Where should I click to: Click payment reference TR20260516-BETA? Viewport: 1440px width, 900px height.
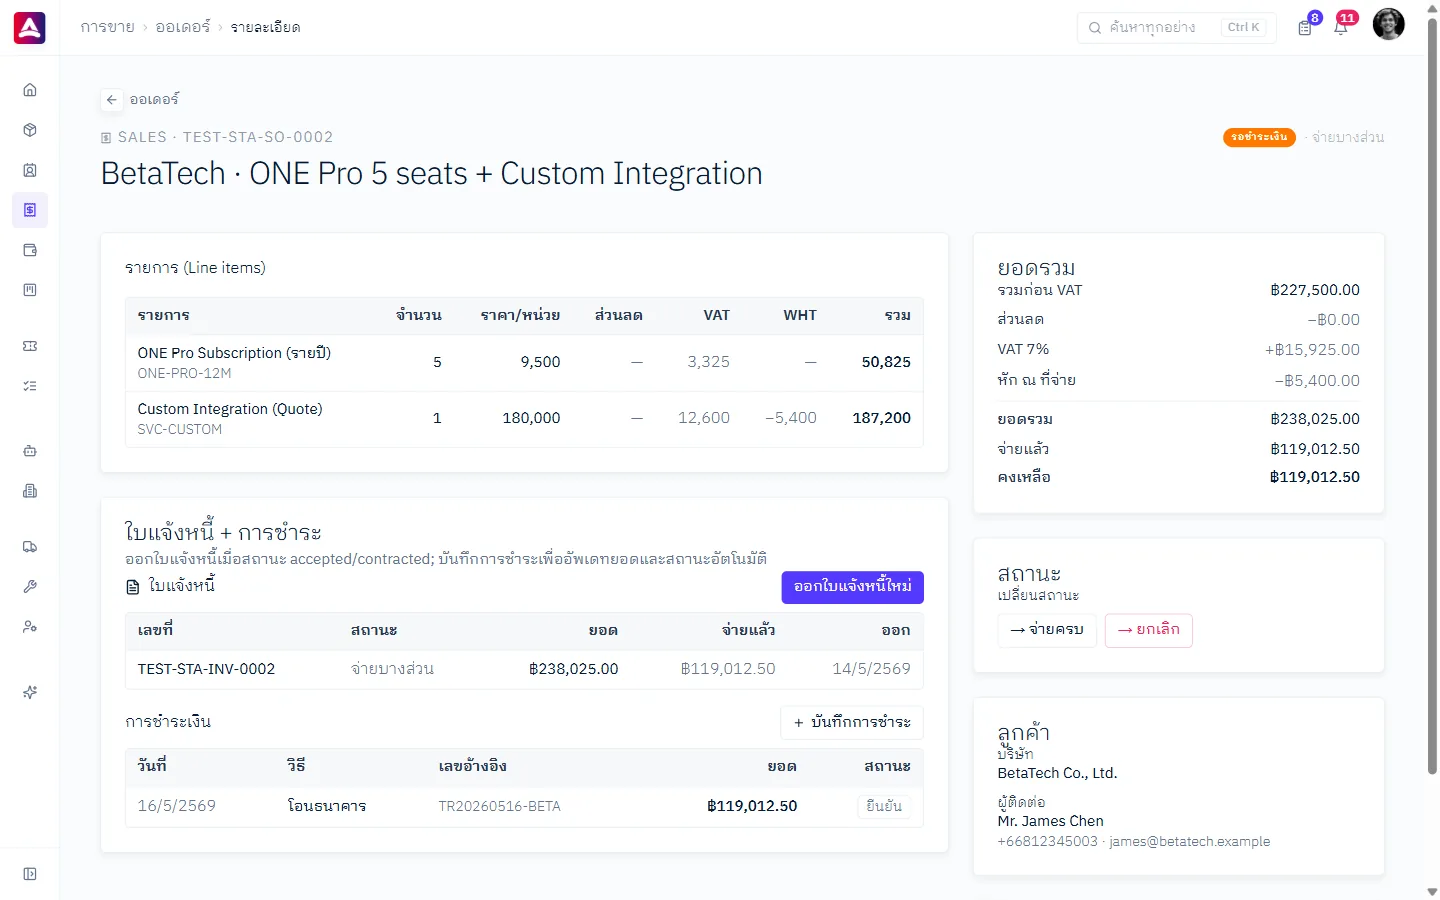500,806
